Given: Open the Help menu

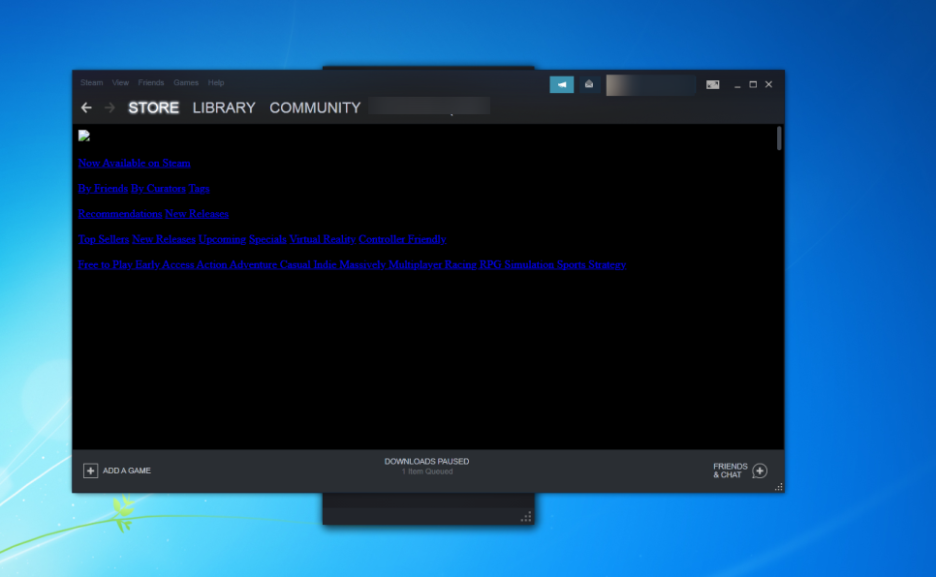Looking at the screenshot, I should pos(216,82).
